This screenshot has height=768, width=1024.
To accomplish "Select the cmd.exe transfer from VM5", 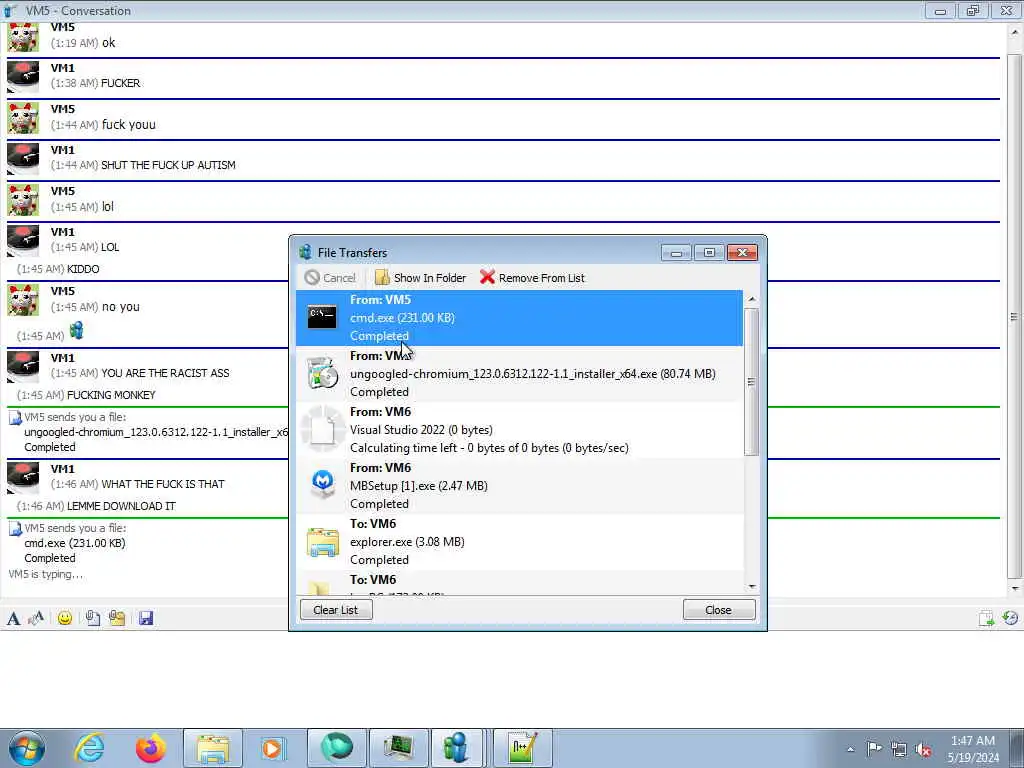I will [519, 318].
